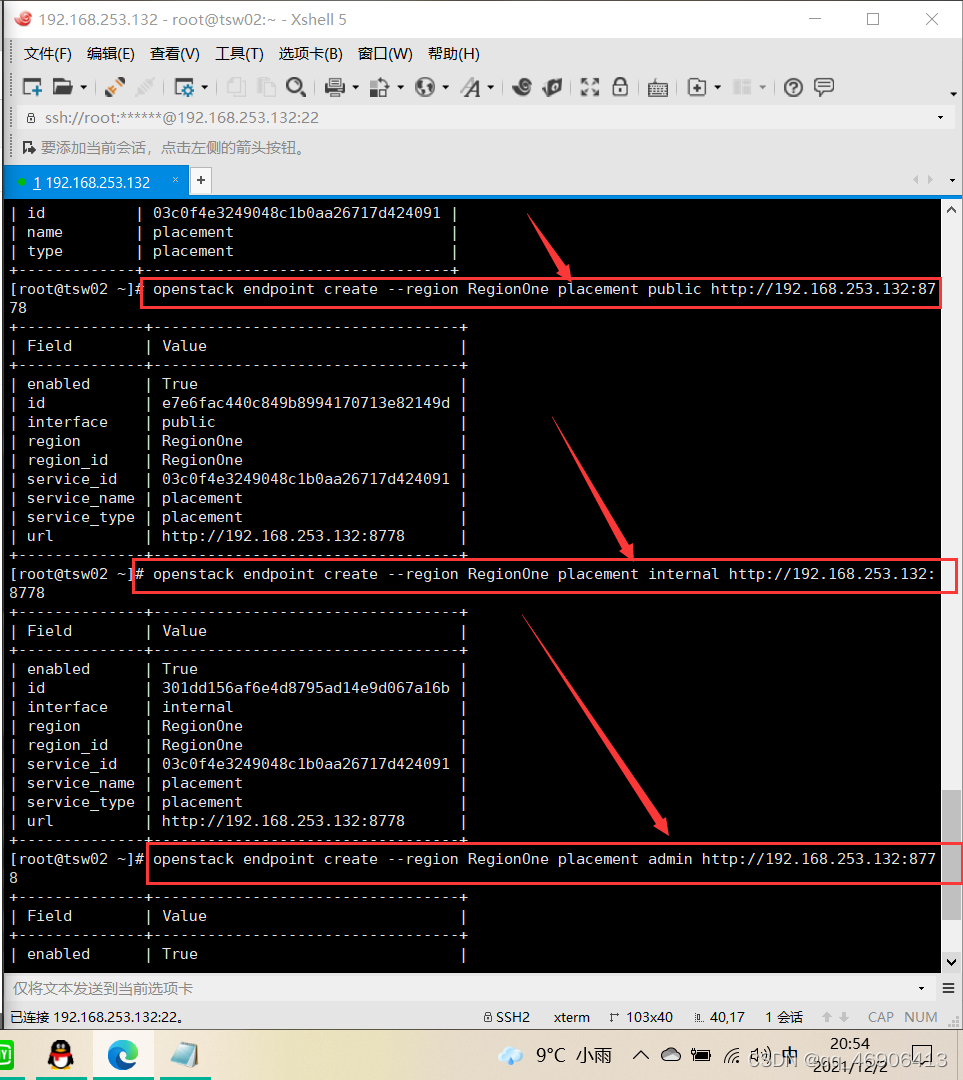Add a new tab with plus button
Image resolution: width=963 pixels, height=1080 pixels.
pyautogui.click(x=200, y=180)
